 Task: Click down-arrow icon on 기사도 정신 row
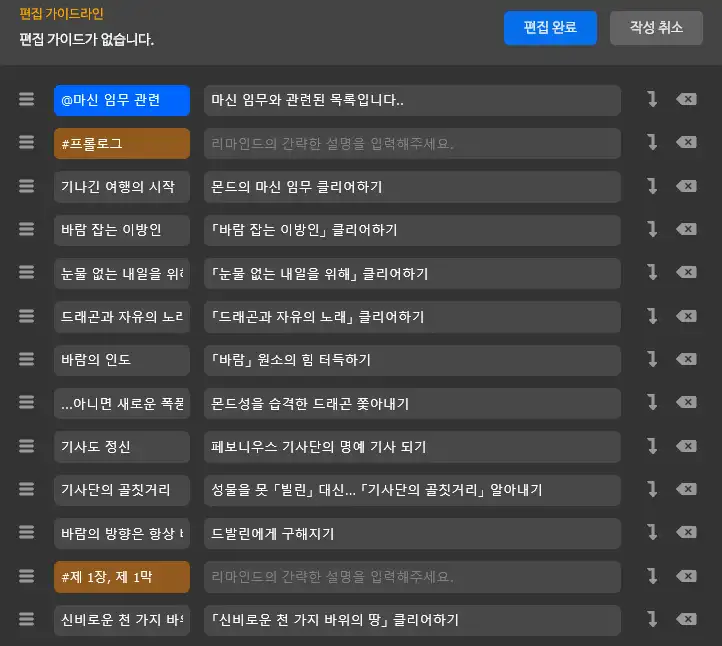tap(652, 446)
